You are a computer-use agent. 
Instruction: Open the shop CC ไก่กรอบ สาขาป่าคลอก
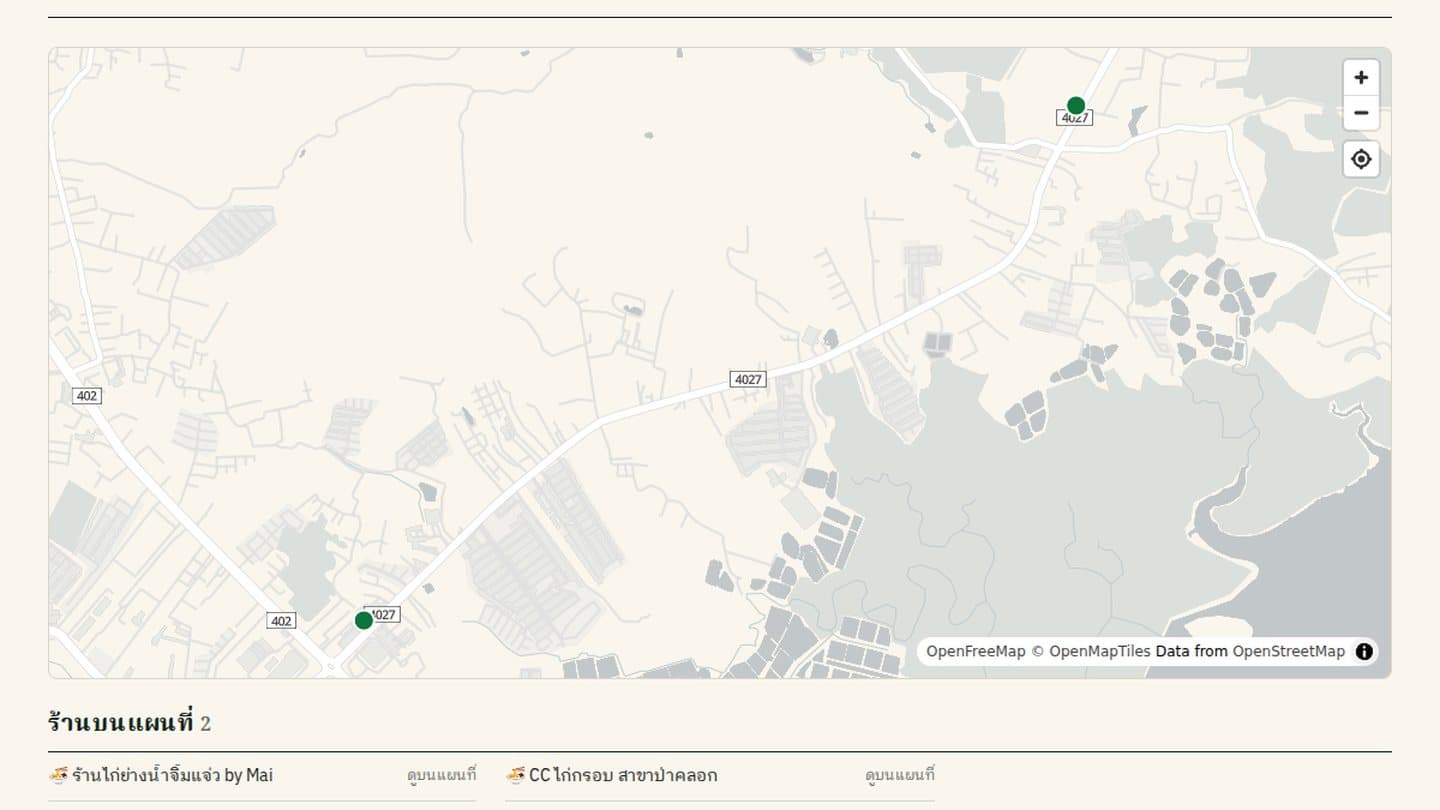tap(623, 775)
